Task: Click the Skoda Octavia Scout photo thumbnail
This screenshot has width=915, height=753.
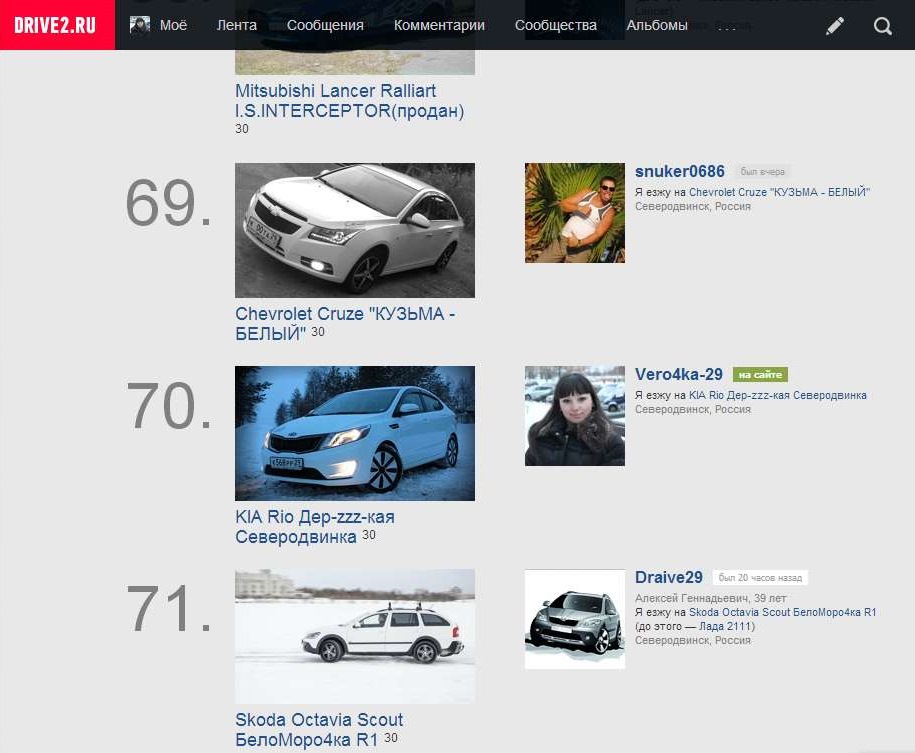Action: (x=354, y=636)
